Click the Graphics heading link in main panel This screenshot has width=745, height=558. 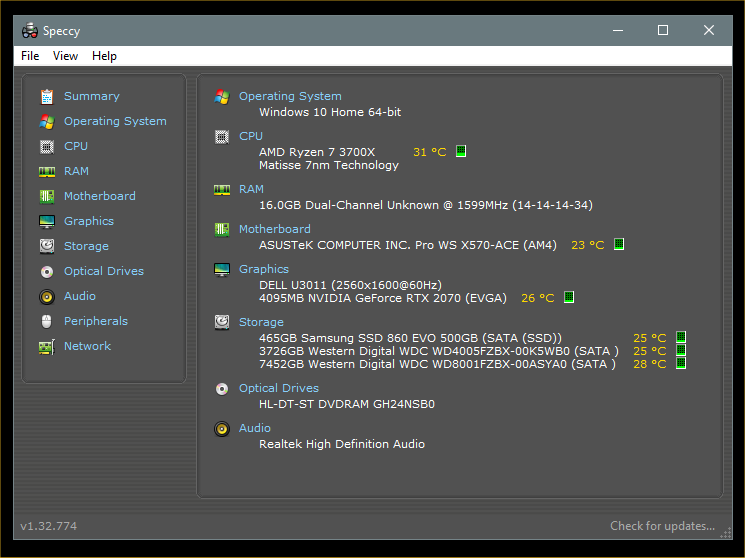click(x=264, y=269)
